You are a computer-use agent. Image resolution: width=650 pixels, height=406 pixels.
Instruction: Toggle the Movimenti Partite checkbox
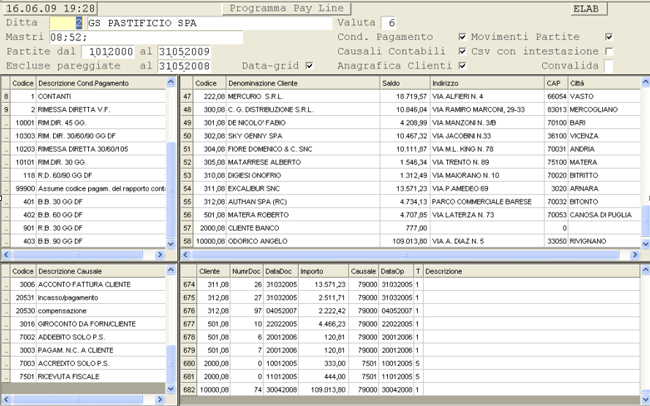pos(609,37)
